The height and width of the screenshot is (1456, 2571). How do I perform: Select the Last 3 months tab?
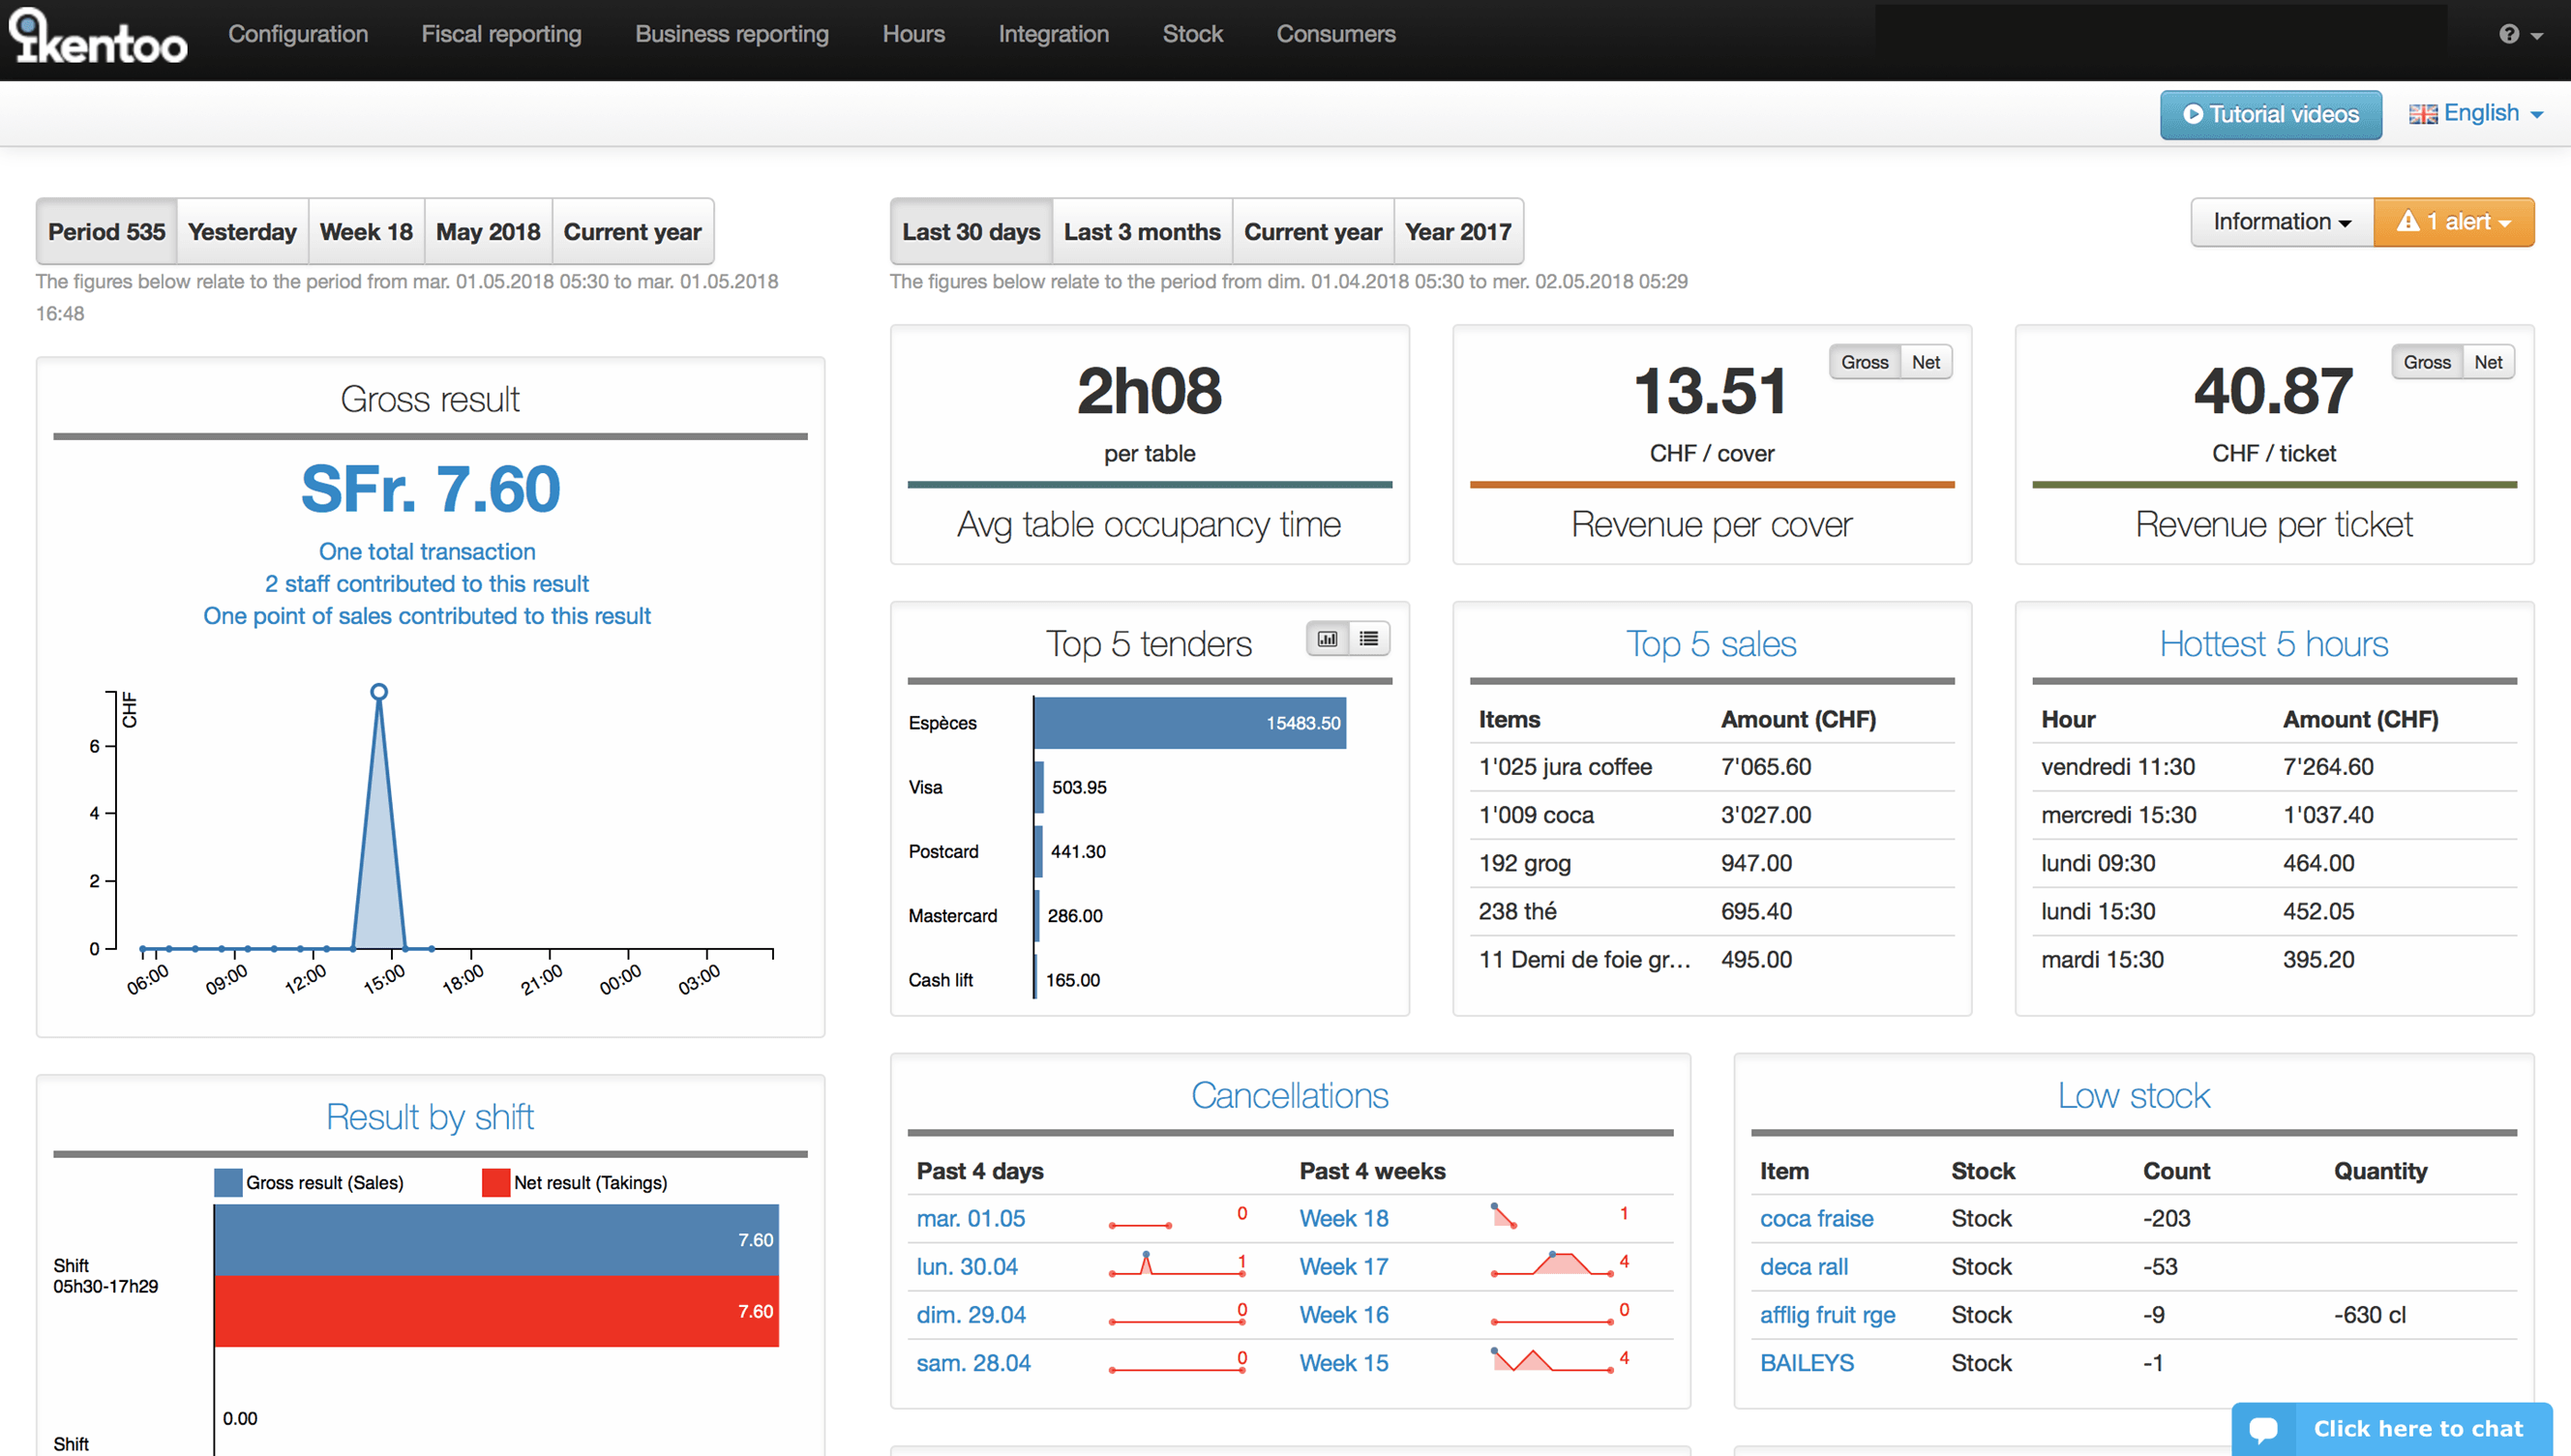pyautogui.click(x=1141, y=232)
